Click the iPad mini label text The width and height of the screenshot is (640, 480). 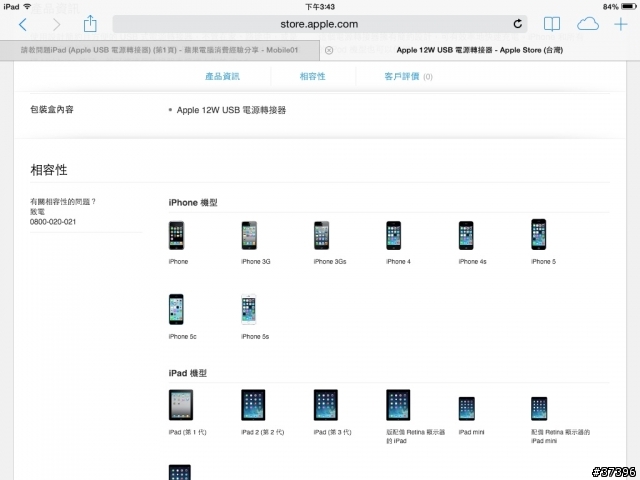[471, 432]
